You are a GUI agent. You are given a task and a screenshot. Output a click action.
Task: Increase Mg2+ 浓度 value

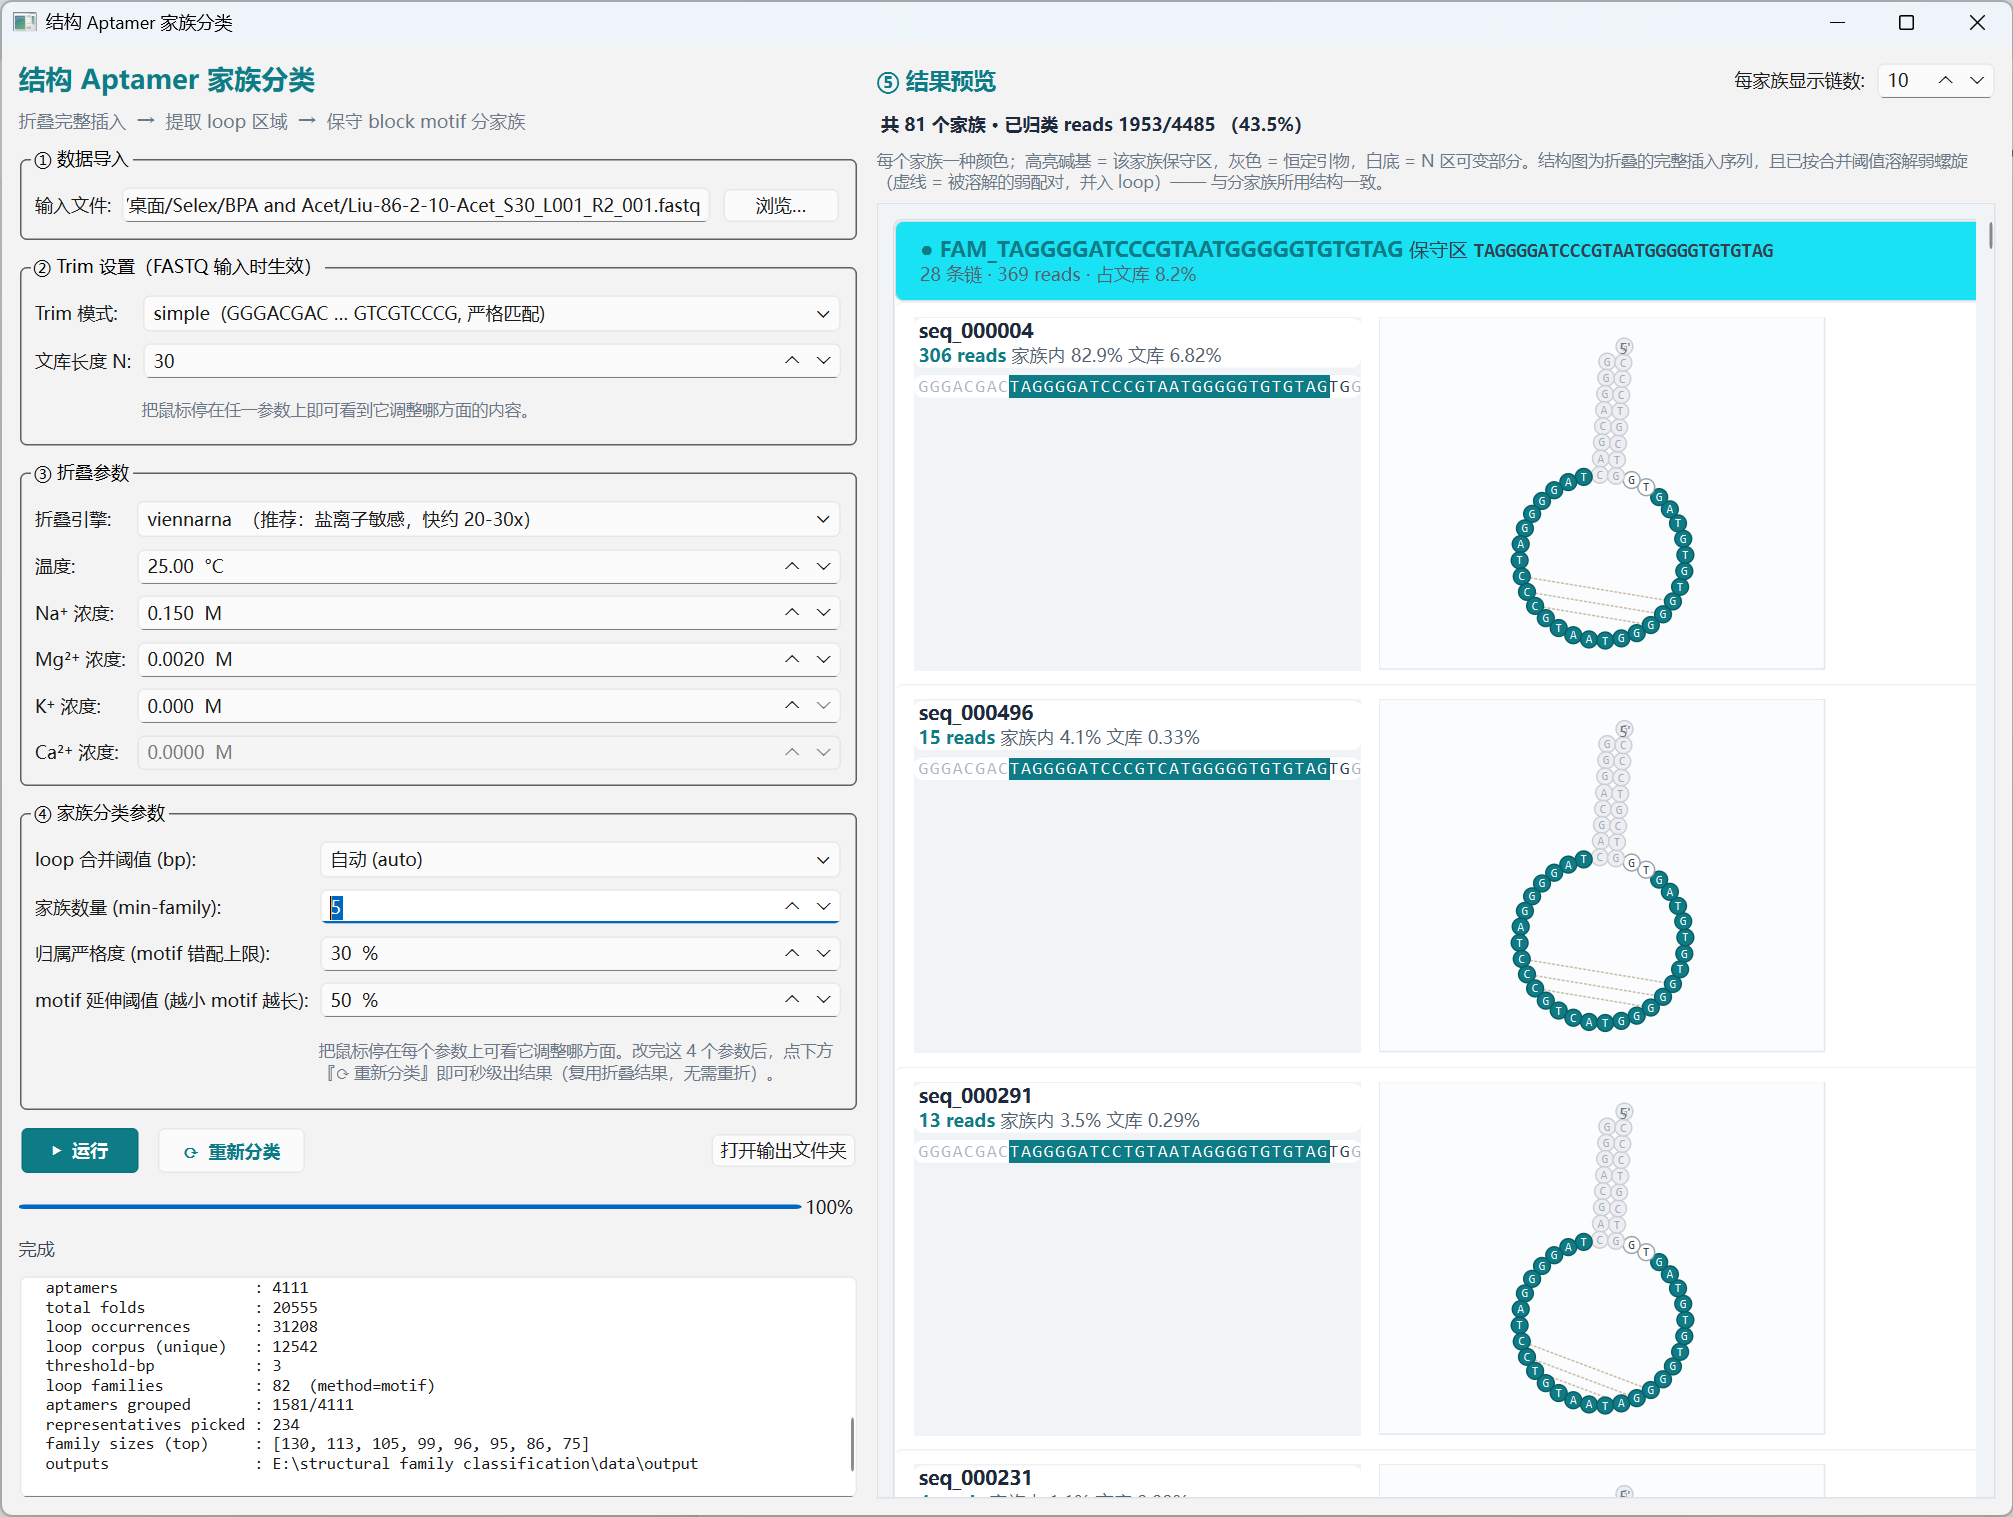(x=792, y=660)
